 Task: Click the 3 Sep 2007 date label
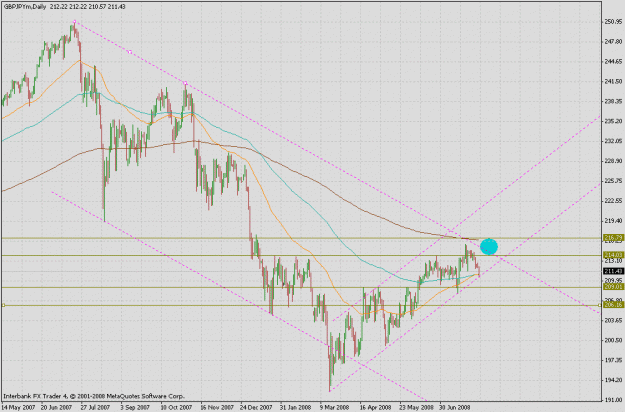tap(135, 408)
